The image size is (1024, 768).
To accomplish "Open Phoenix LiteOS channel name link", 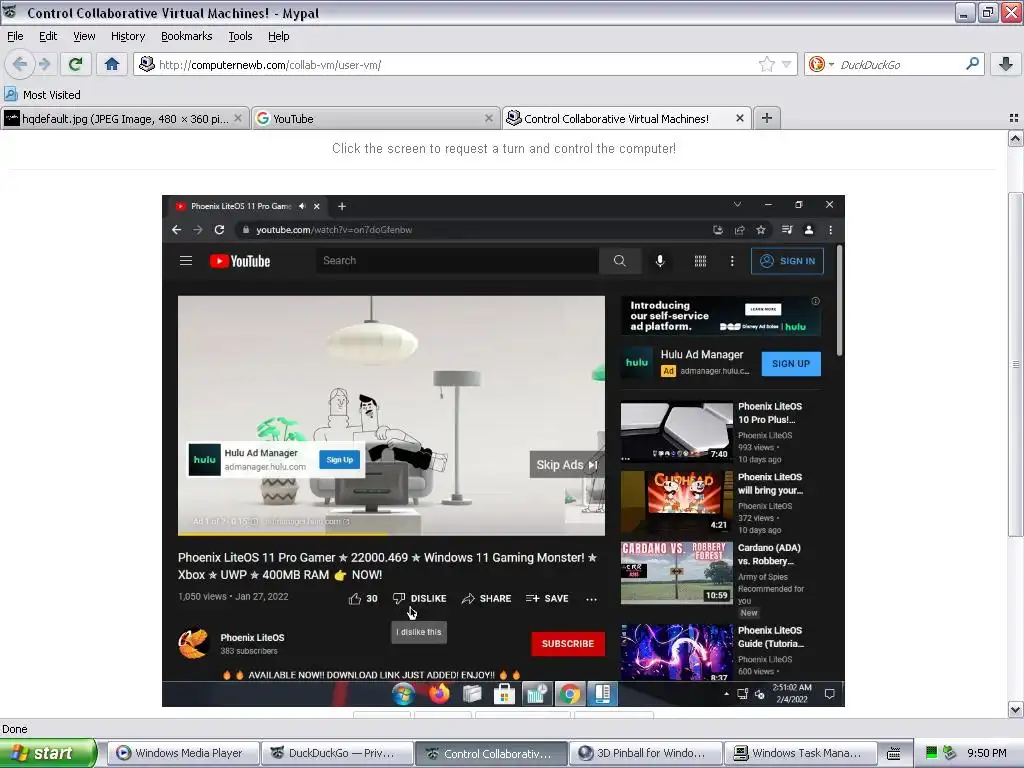I will click(x=252, y=637).
